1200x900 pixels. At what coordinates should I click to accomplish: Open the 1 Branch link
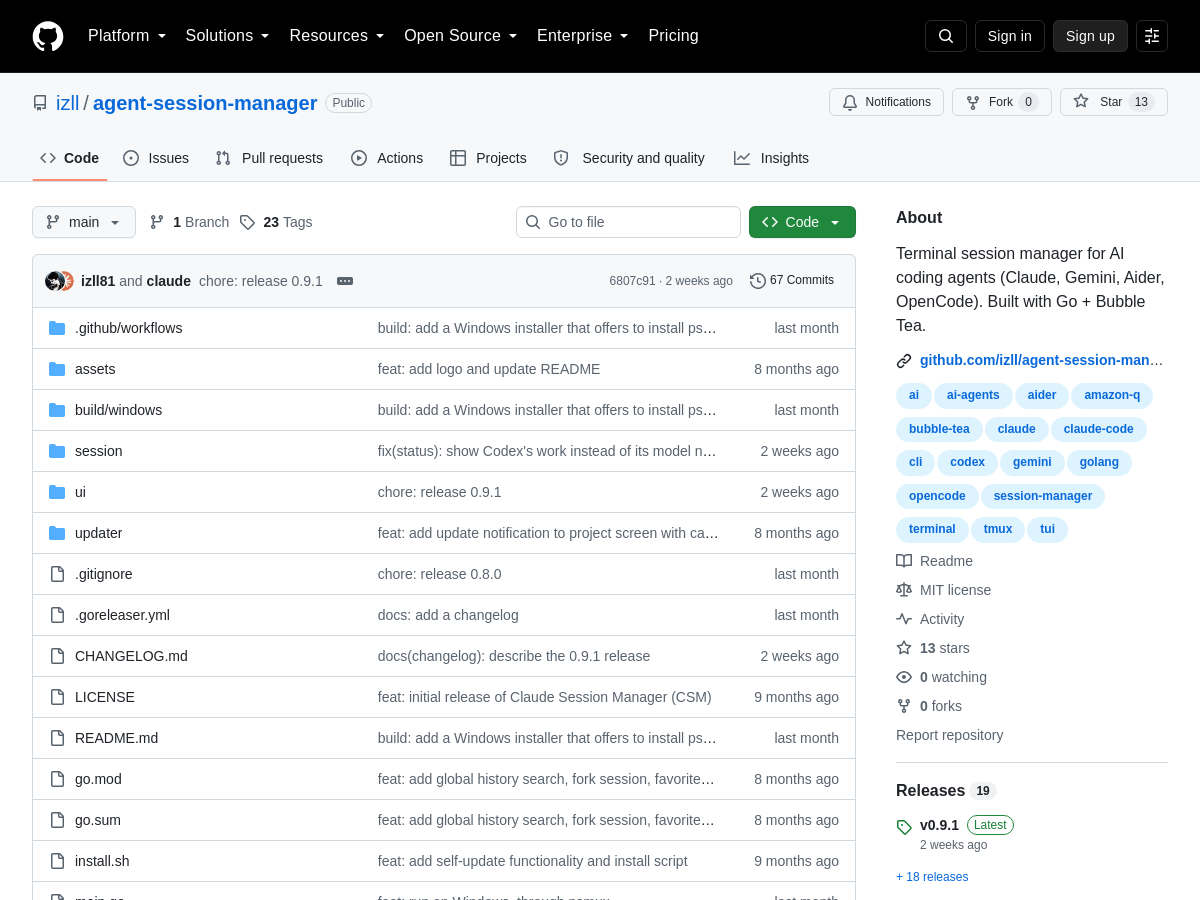[189, 222]
